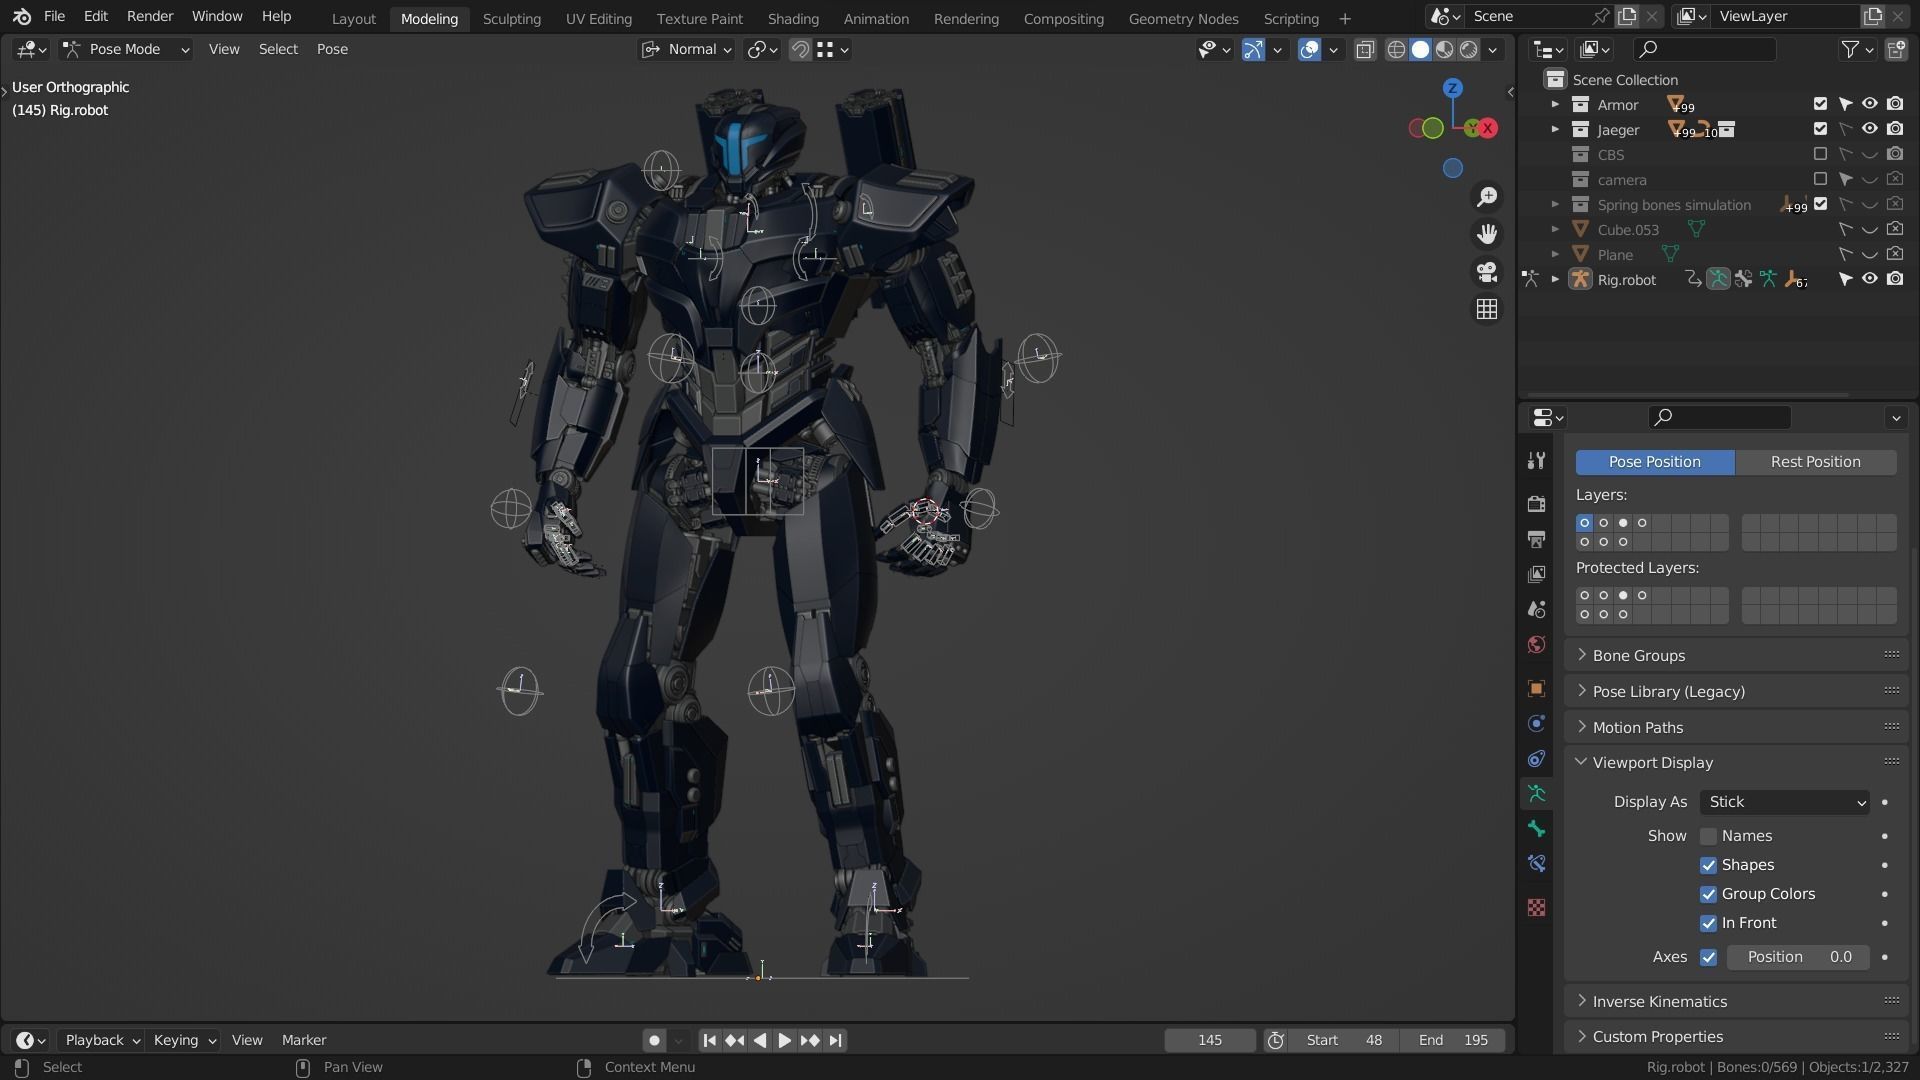Screen dimensions: 1920x1080
Task: Hide Rig.robot in the viewport
Action: pyautogui.click(x=1869, y=279)
